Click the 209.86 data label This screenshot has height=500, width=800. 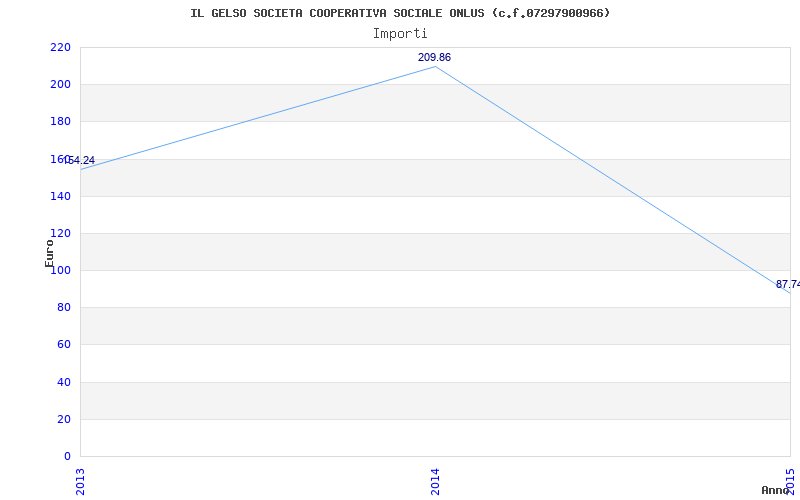[x=434, y=57]
